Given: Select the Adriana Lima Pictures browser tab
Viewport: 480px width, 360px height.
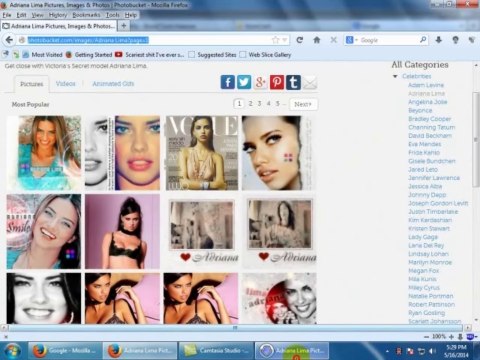Looking at the screenshot, I should tap(59, 26).
